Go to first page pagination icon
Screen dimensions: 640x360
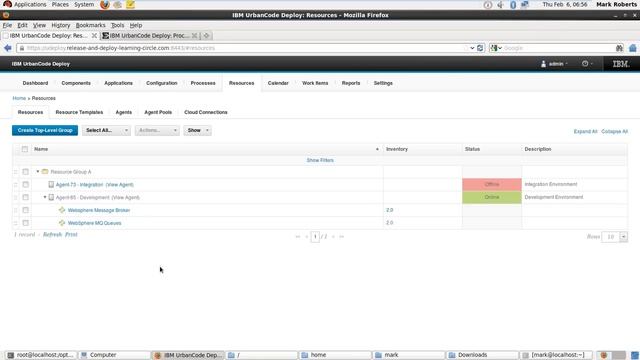point(298,237)
